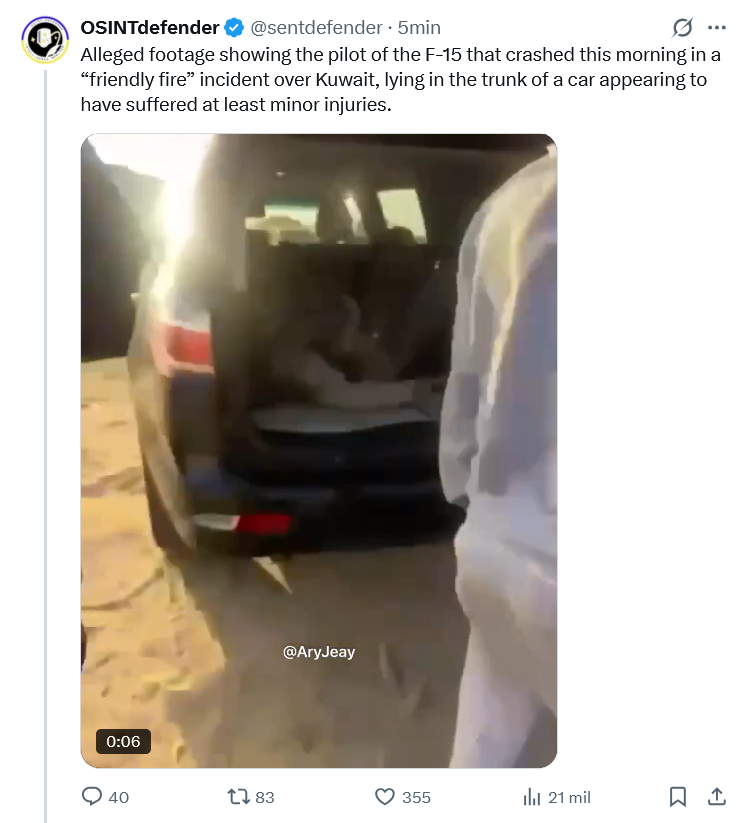Click the reply comment bubble icon
This screenshot has height=823, width=748.
(x=92, y=796)
